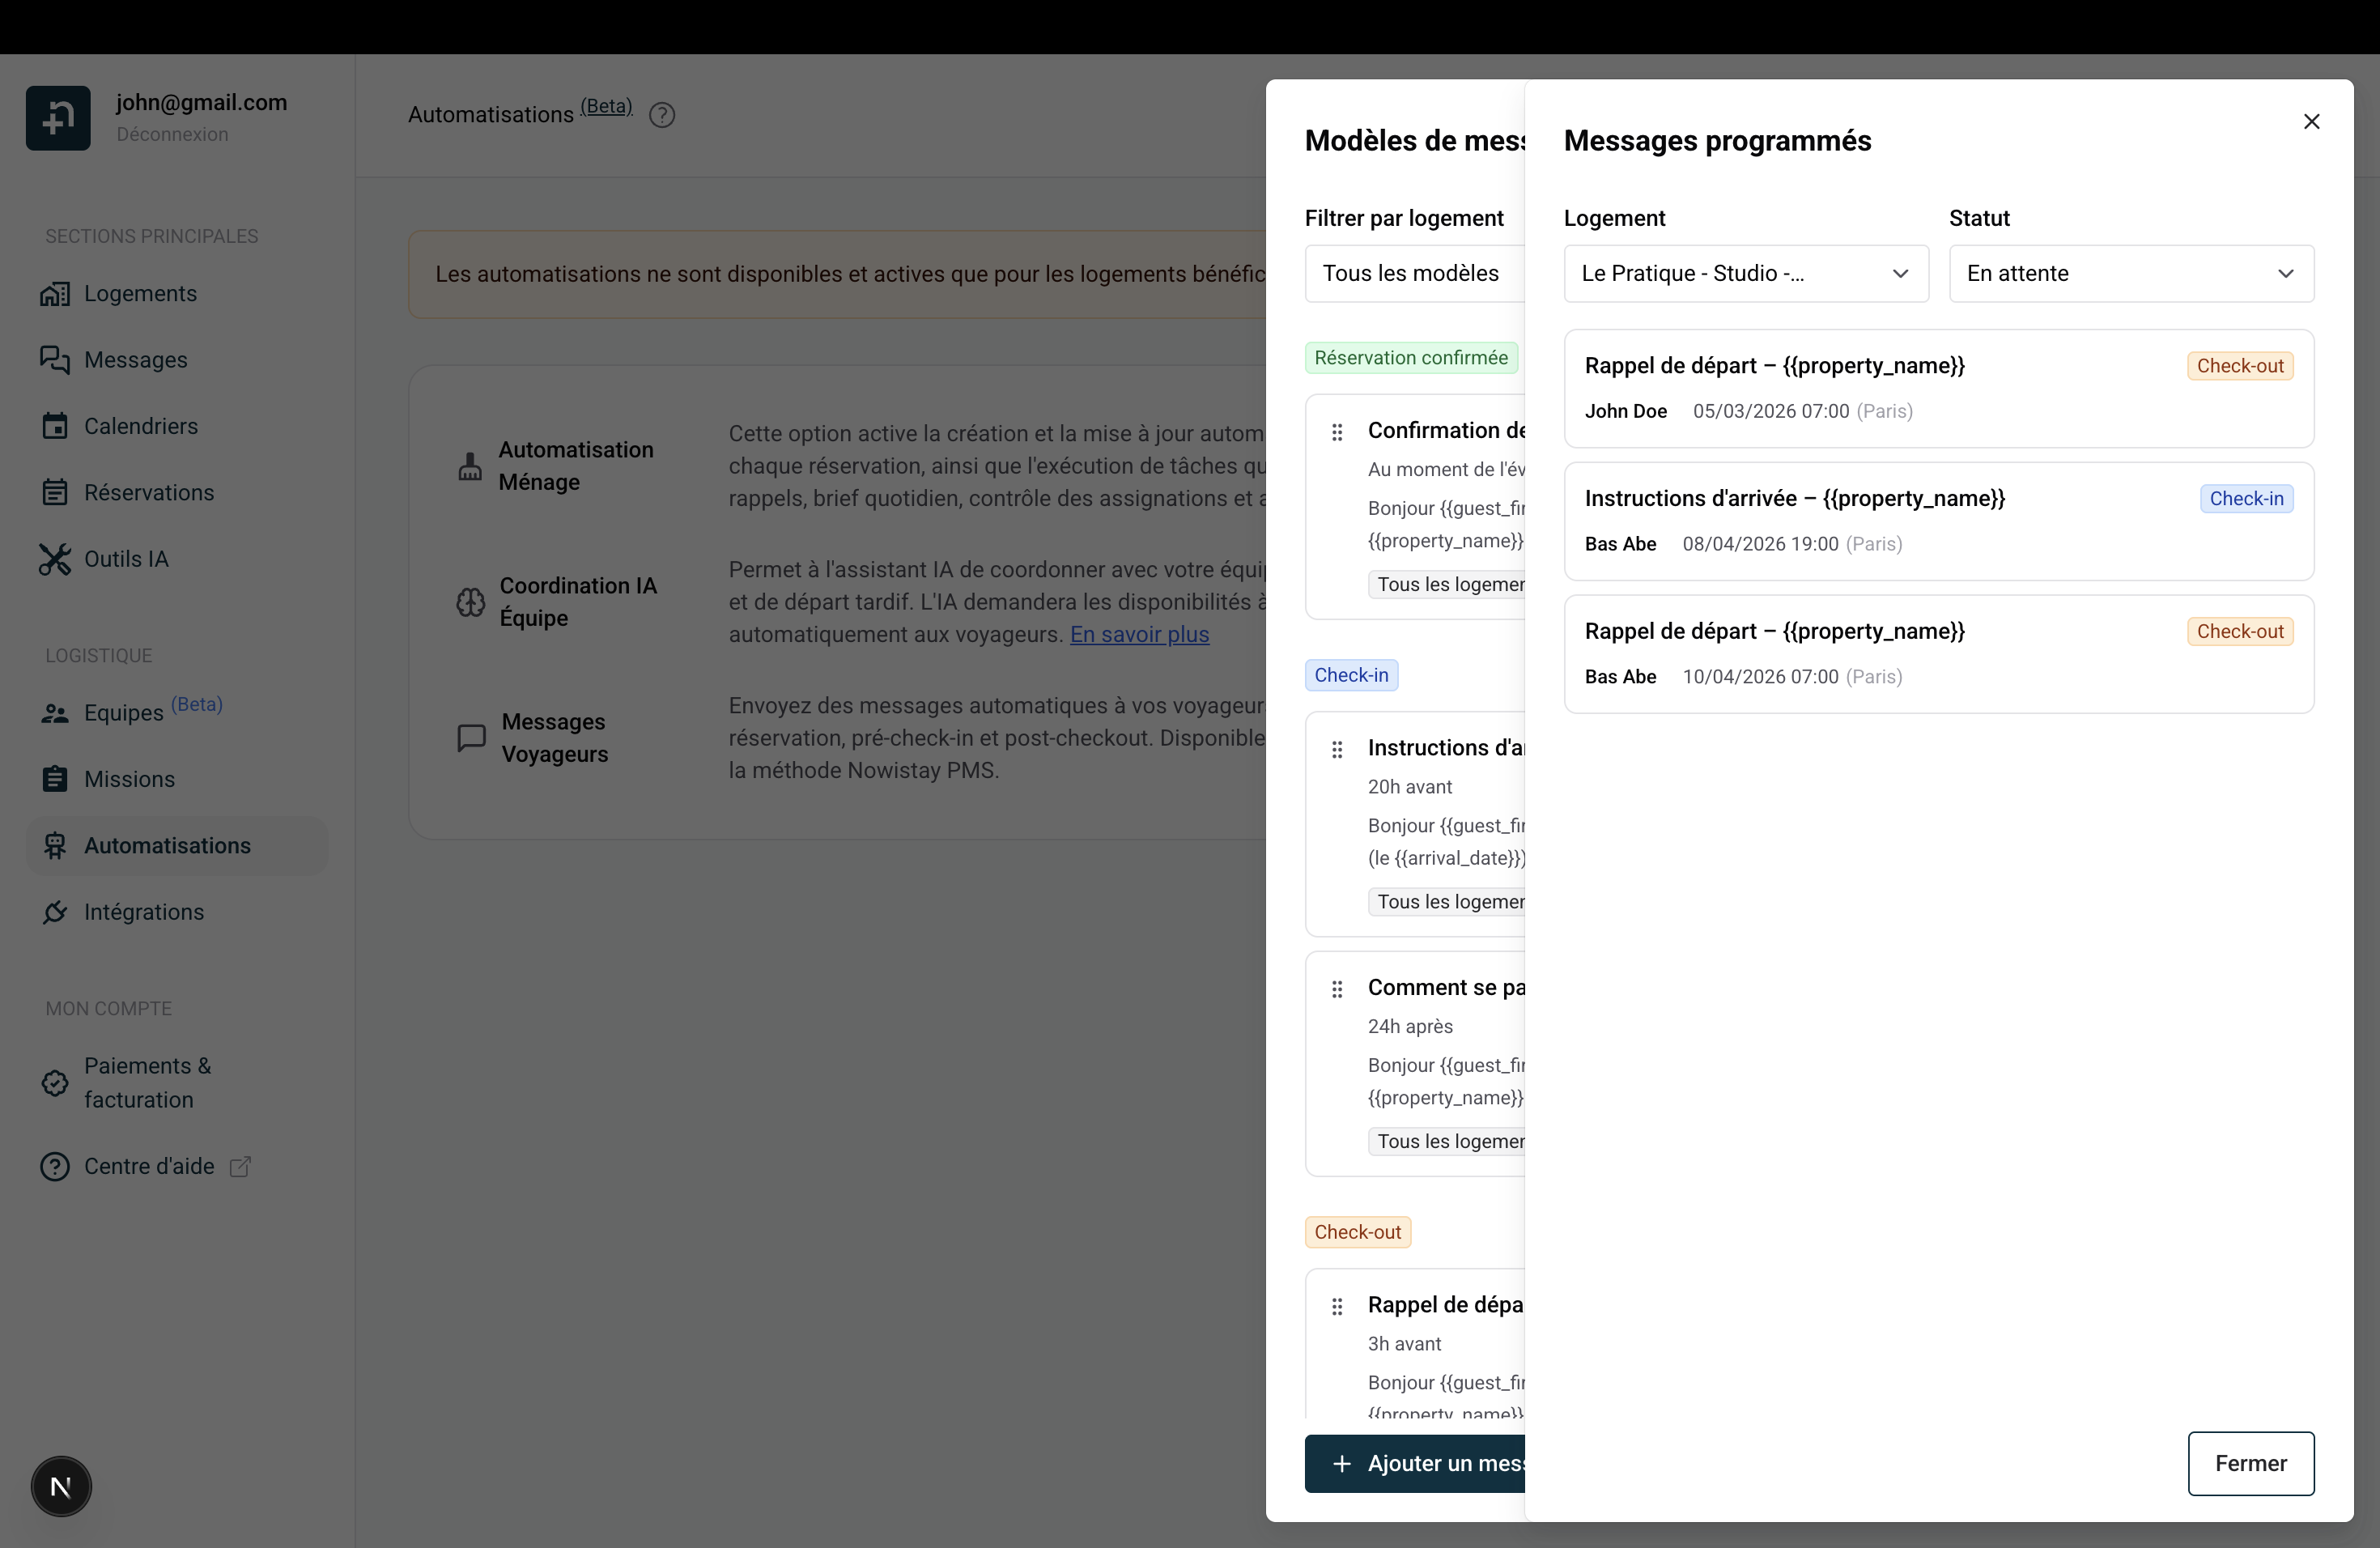Switch to the Automatisations section in the sidebar
Screen dimensions: 2380x1548
[167, 845]
